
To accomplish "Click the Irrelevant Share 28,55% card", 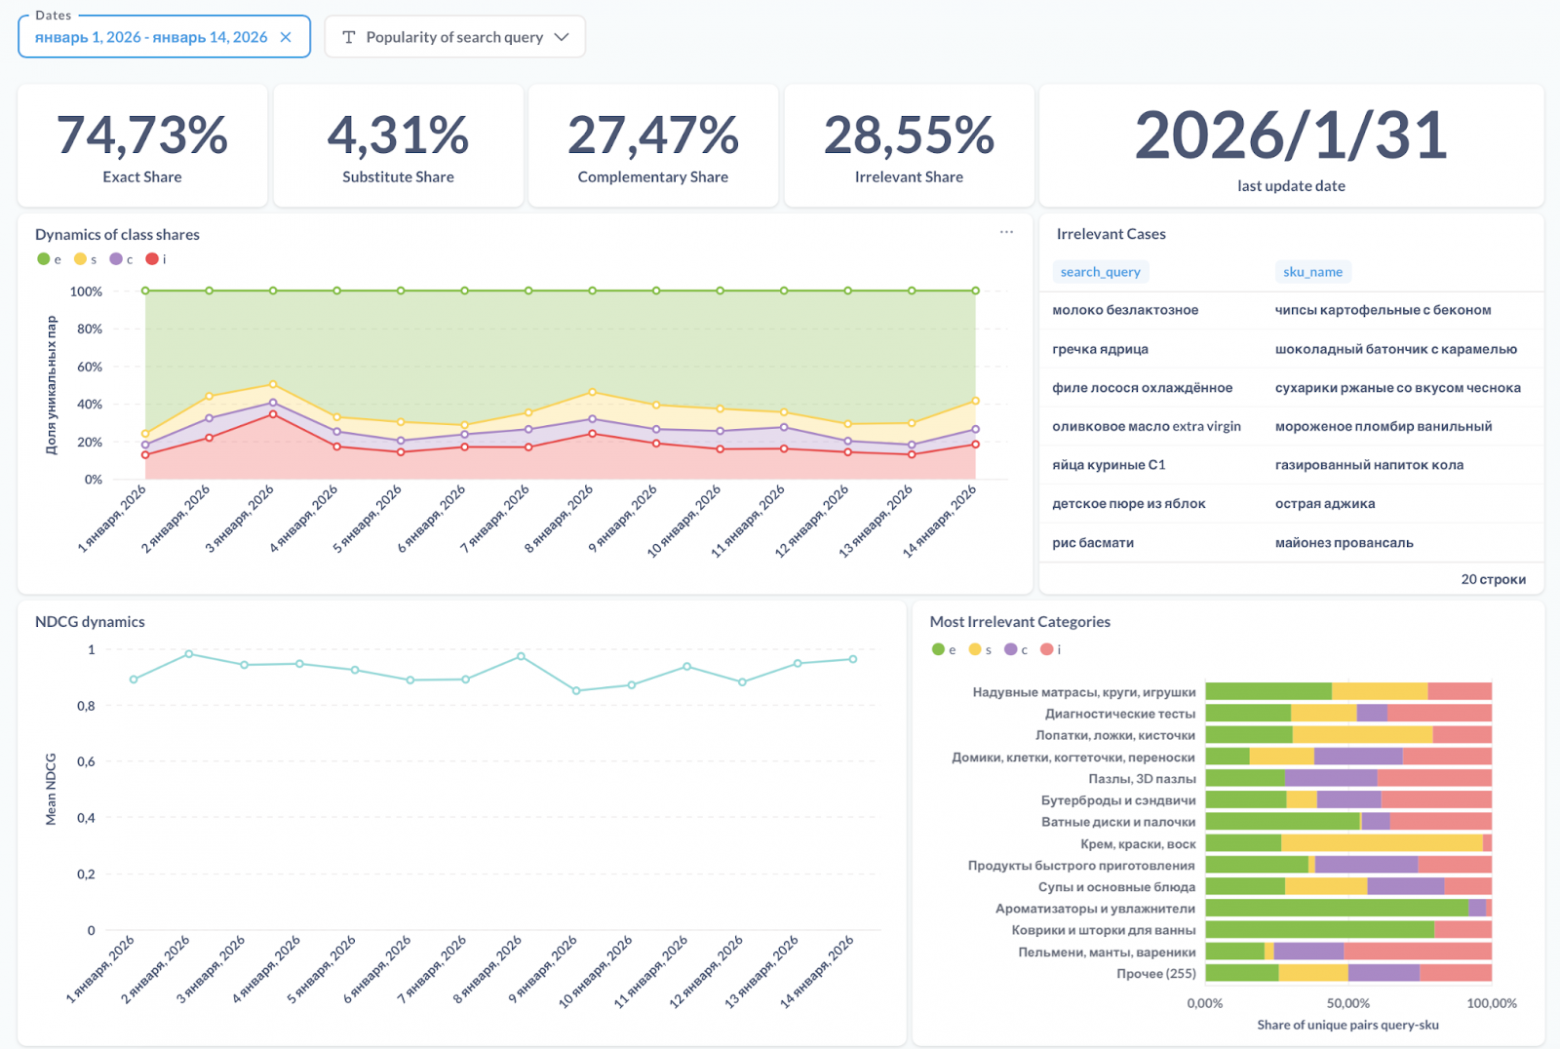I will pyautogui.click(x=909, y=146).
